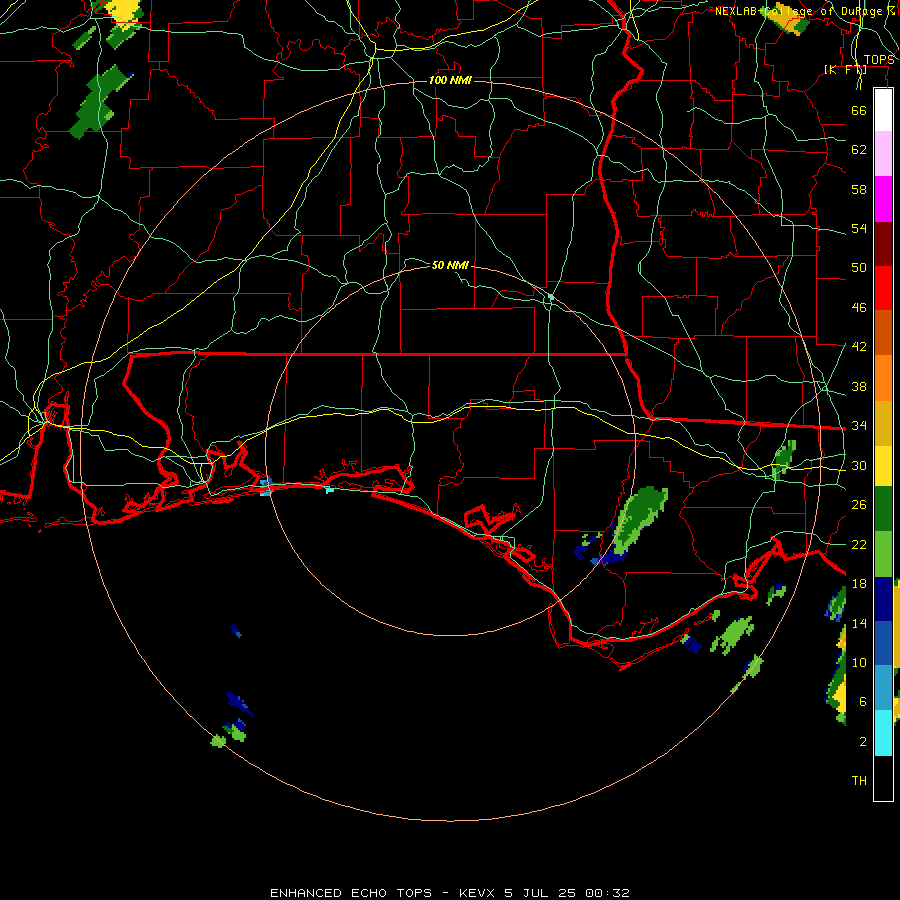The width and height of the screenshot is (900, 900).
Task: Click the white legend swatch beside the 66 label
Action: point(883,110)
